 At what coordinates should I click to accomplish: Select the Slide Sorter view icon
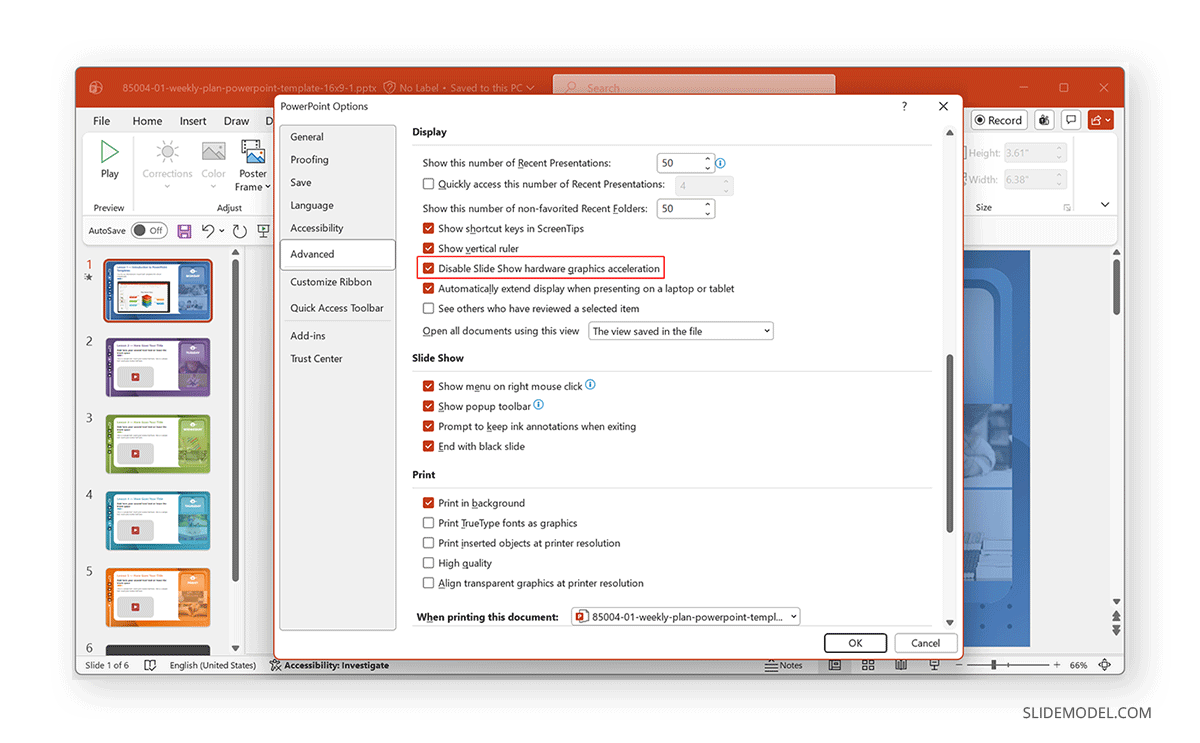(868, 665)
